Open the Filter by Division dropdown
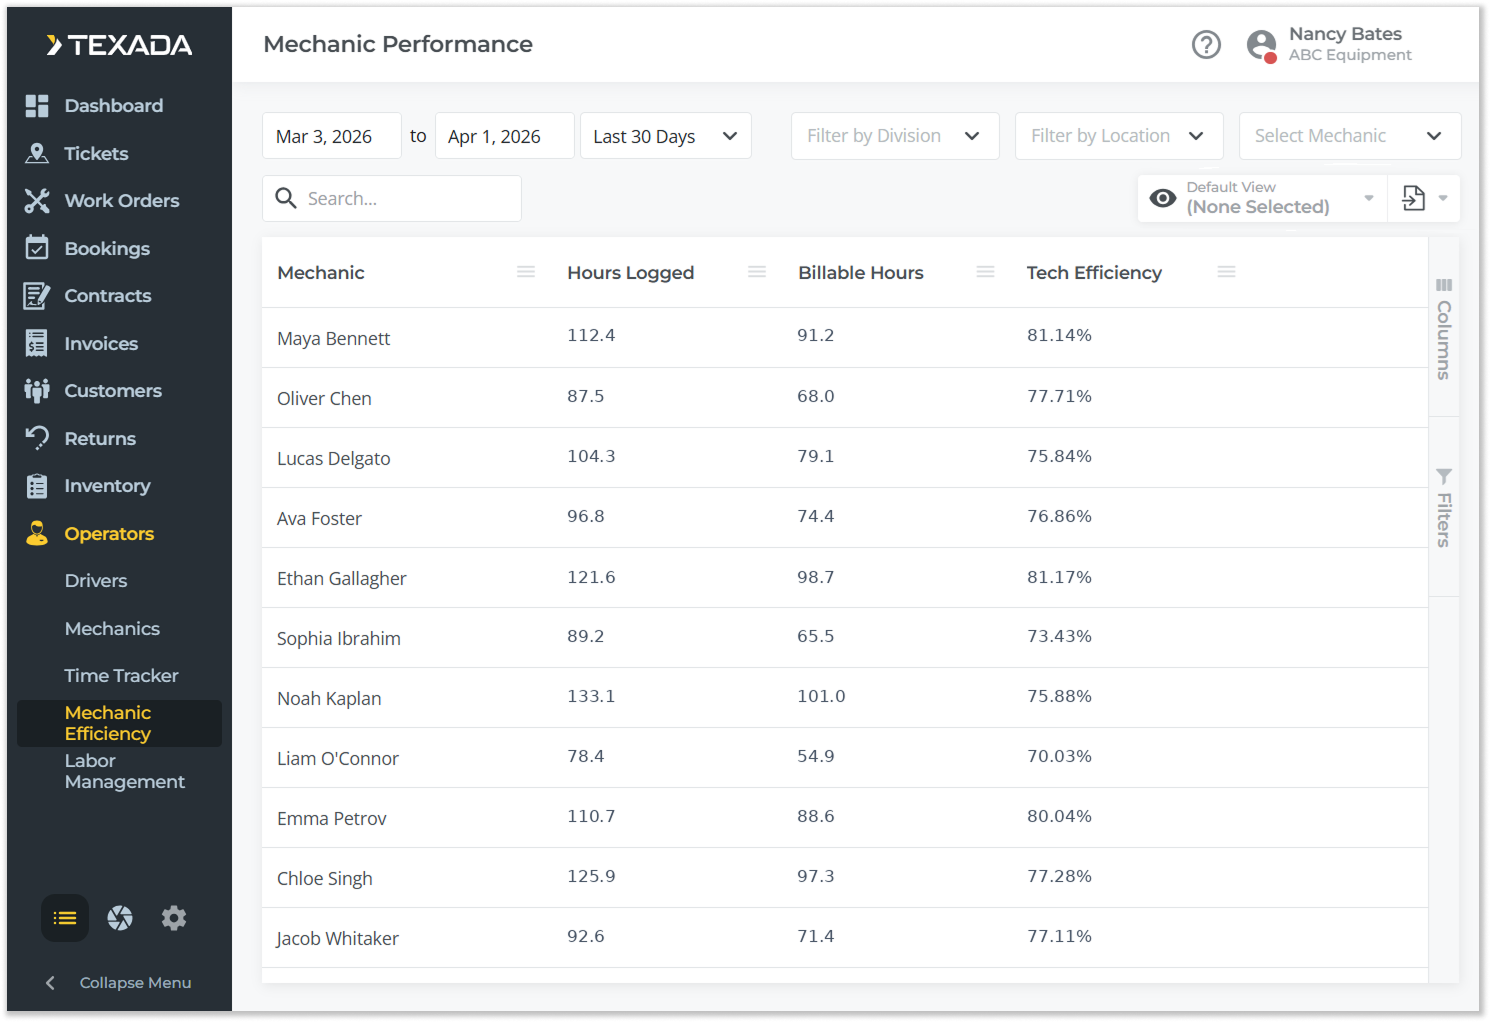The height and width of the screenshot is (1022, 1490). 894,136
